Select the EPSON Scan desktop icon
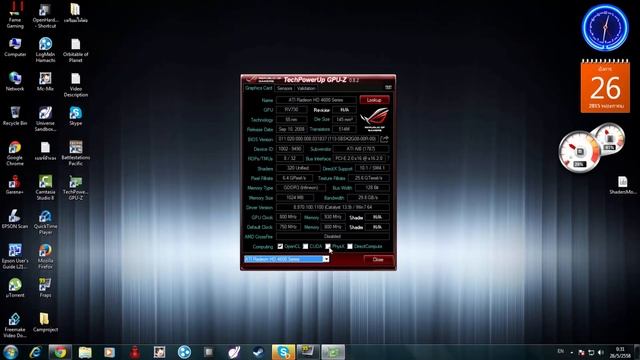Screen dimensions: 640x360 tap(15, 219)
